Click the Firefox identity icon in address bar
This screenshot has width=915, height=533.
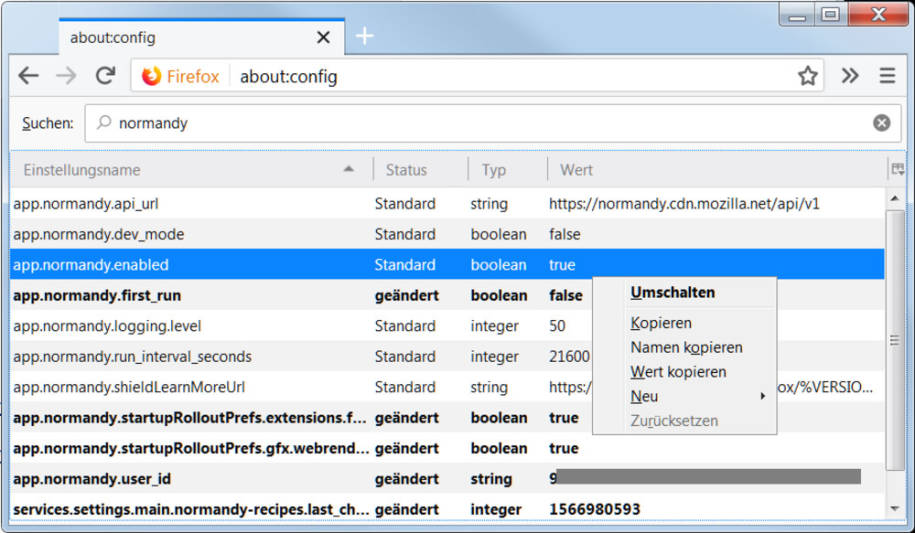pos(151,76)
